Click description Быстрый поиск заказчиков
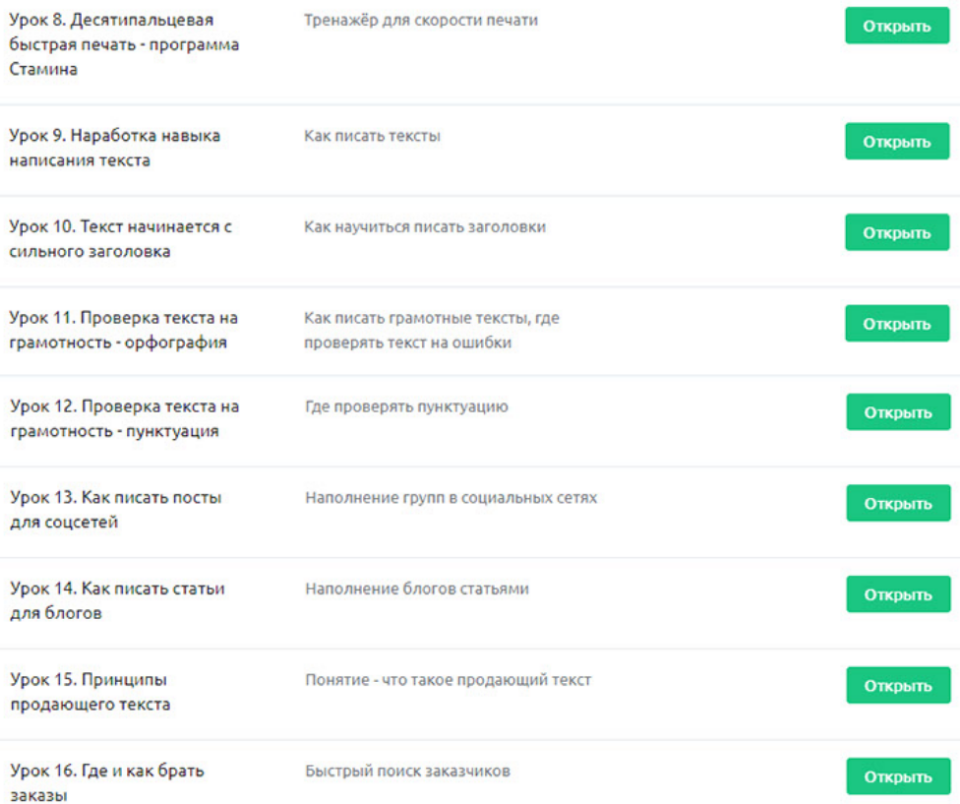The height and width of the screenshot is (804, 960). click(x=409, y=771)
